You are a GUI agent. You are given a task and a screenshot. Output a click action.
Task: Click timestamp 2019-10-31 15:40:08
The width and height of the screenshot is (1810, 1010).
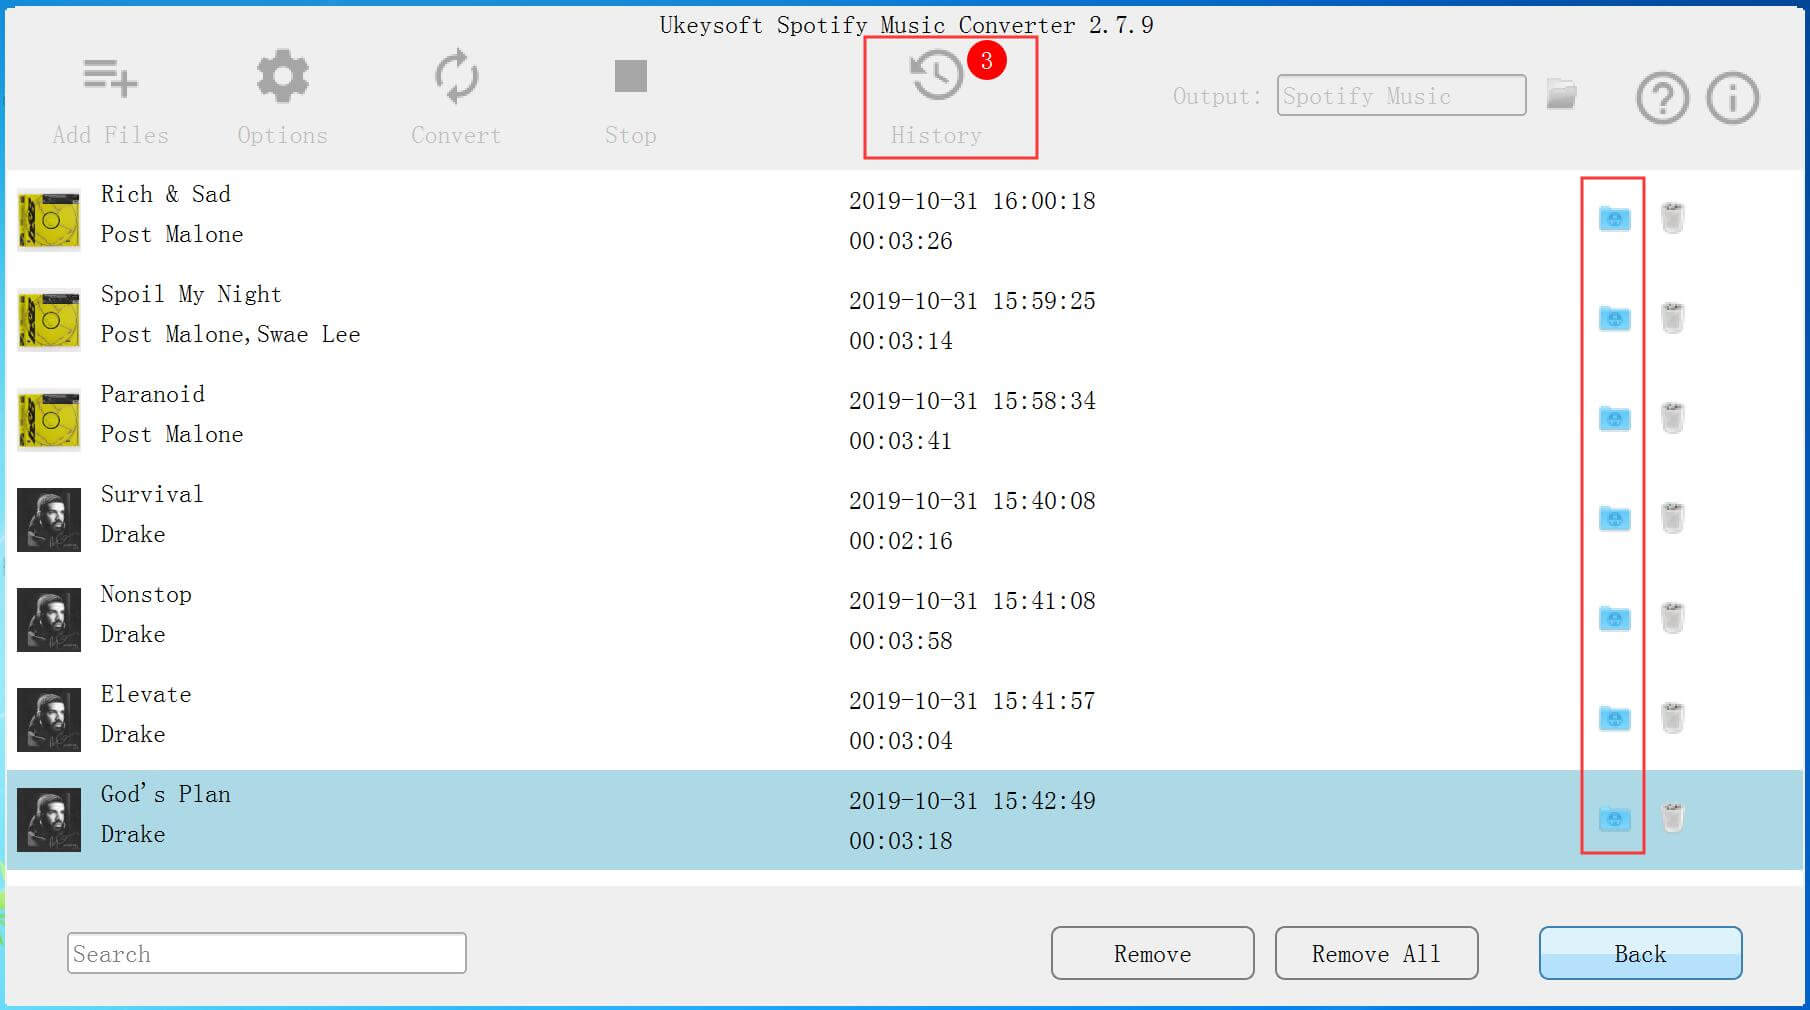pos(972,501)
